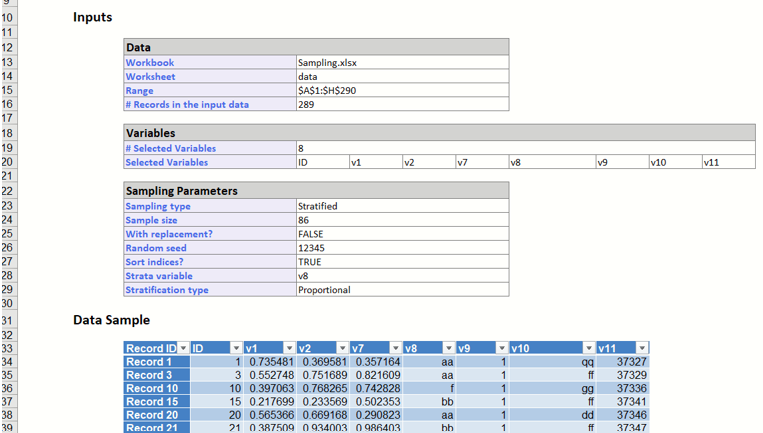Select the Stratified value cell

(401, 206)
